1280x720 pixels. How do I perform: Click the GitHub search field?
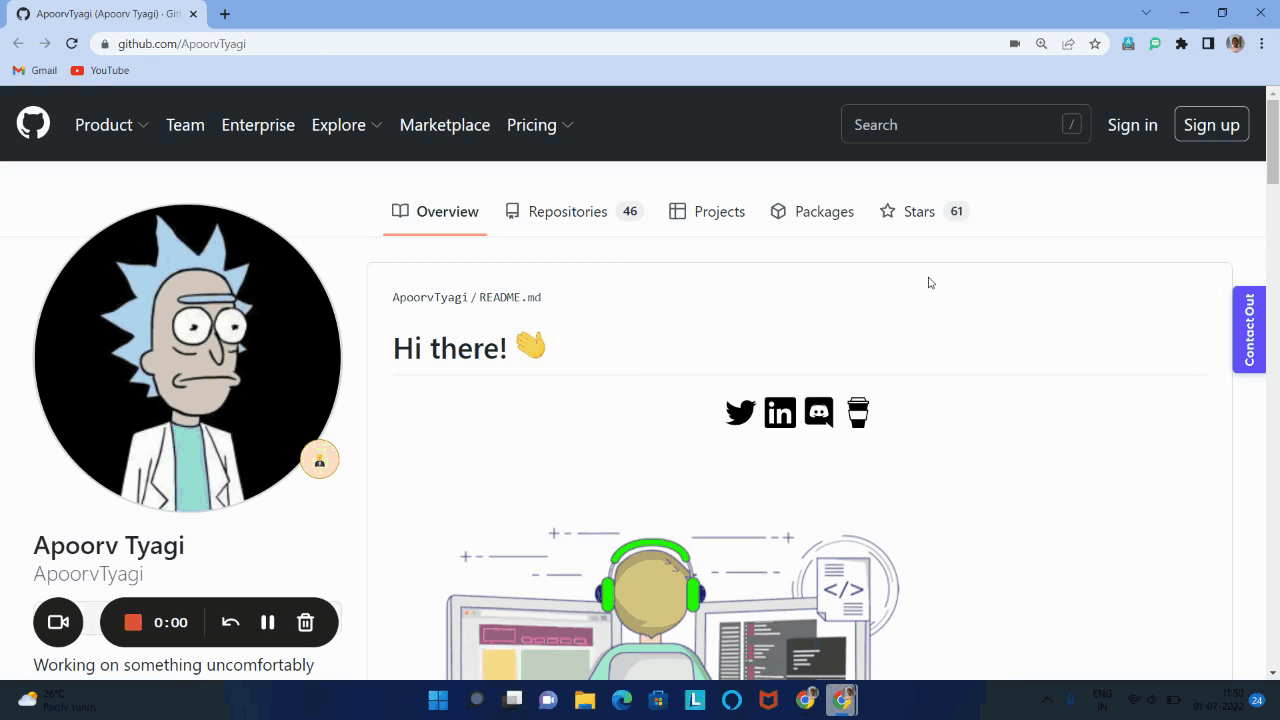(x=965, y=124)
